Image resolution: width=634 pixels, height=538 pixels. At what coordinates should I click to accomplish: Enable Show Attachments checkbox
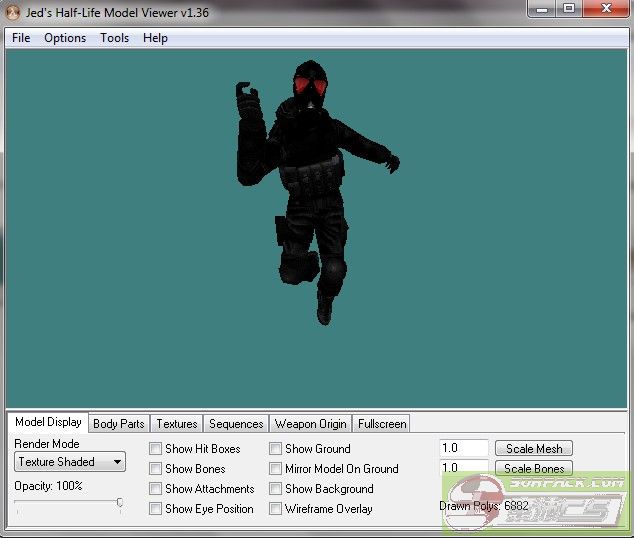tap(155, 489)
